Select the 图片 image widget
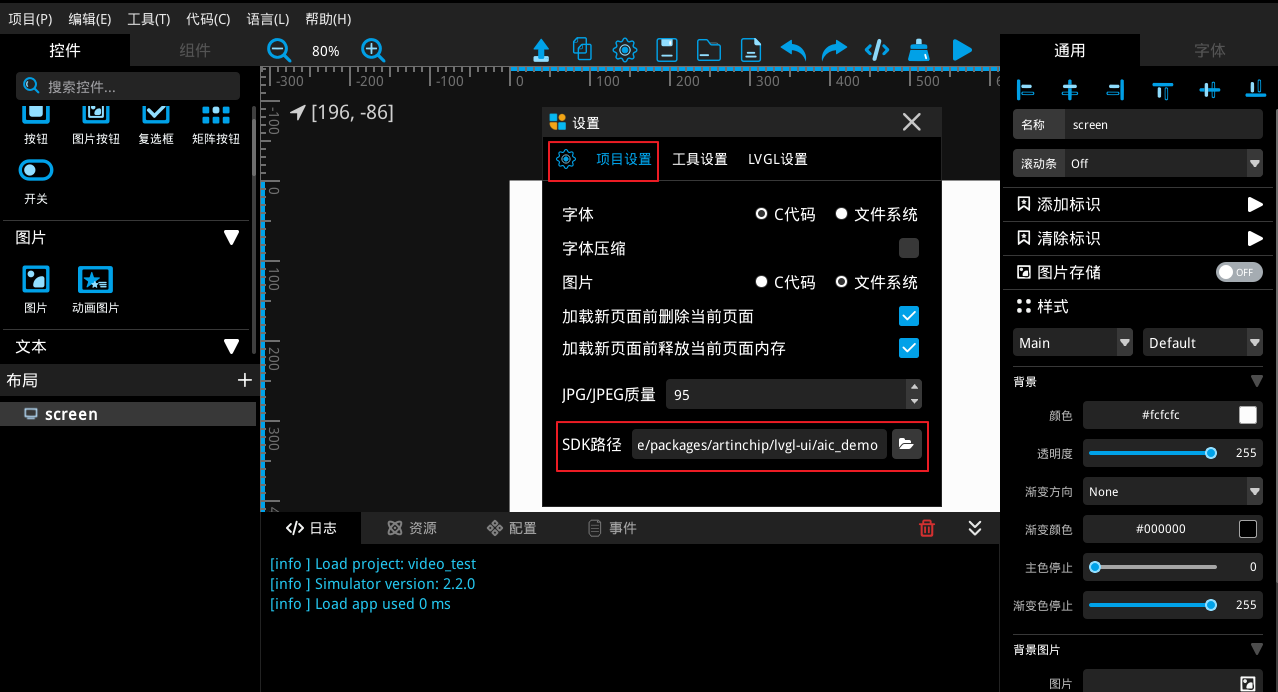 click(36, 290)
